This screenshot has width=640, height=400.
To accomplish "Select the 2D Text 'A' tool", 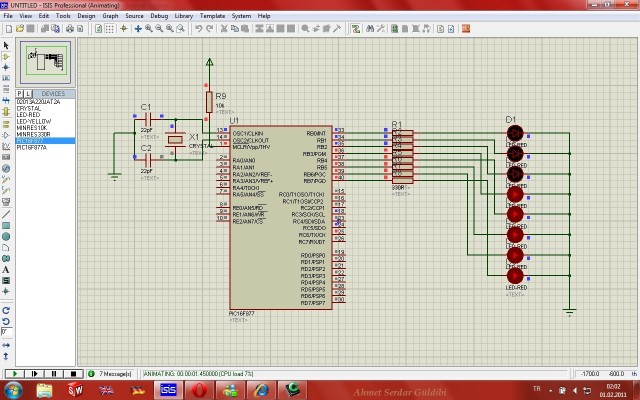I will 6,269.
